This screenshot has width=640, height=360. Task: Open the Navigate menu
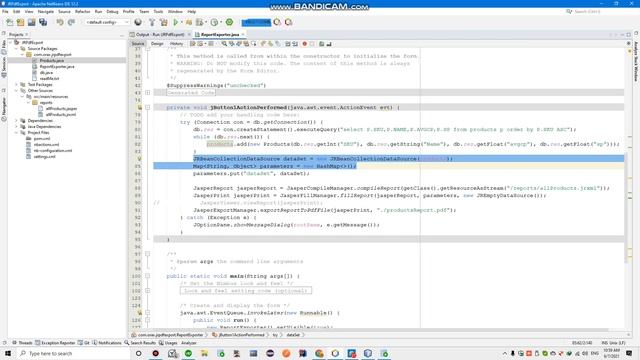click(46, 11)
